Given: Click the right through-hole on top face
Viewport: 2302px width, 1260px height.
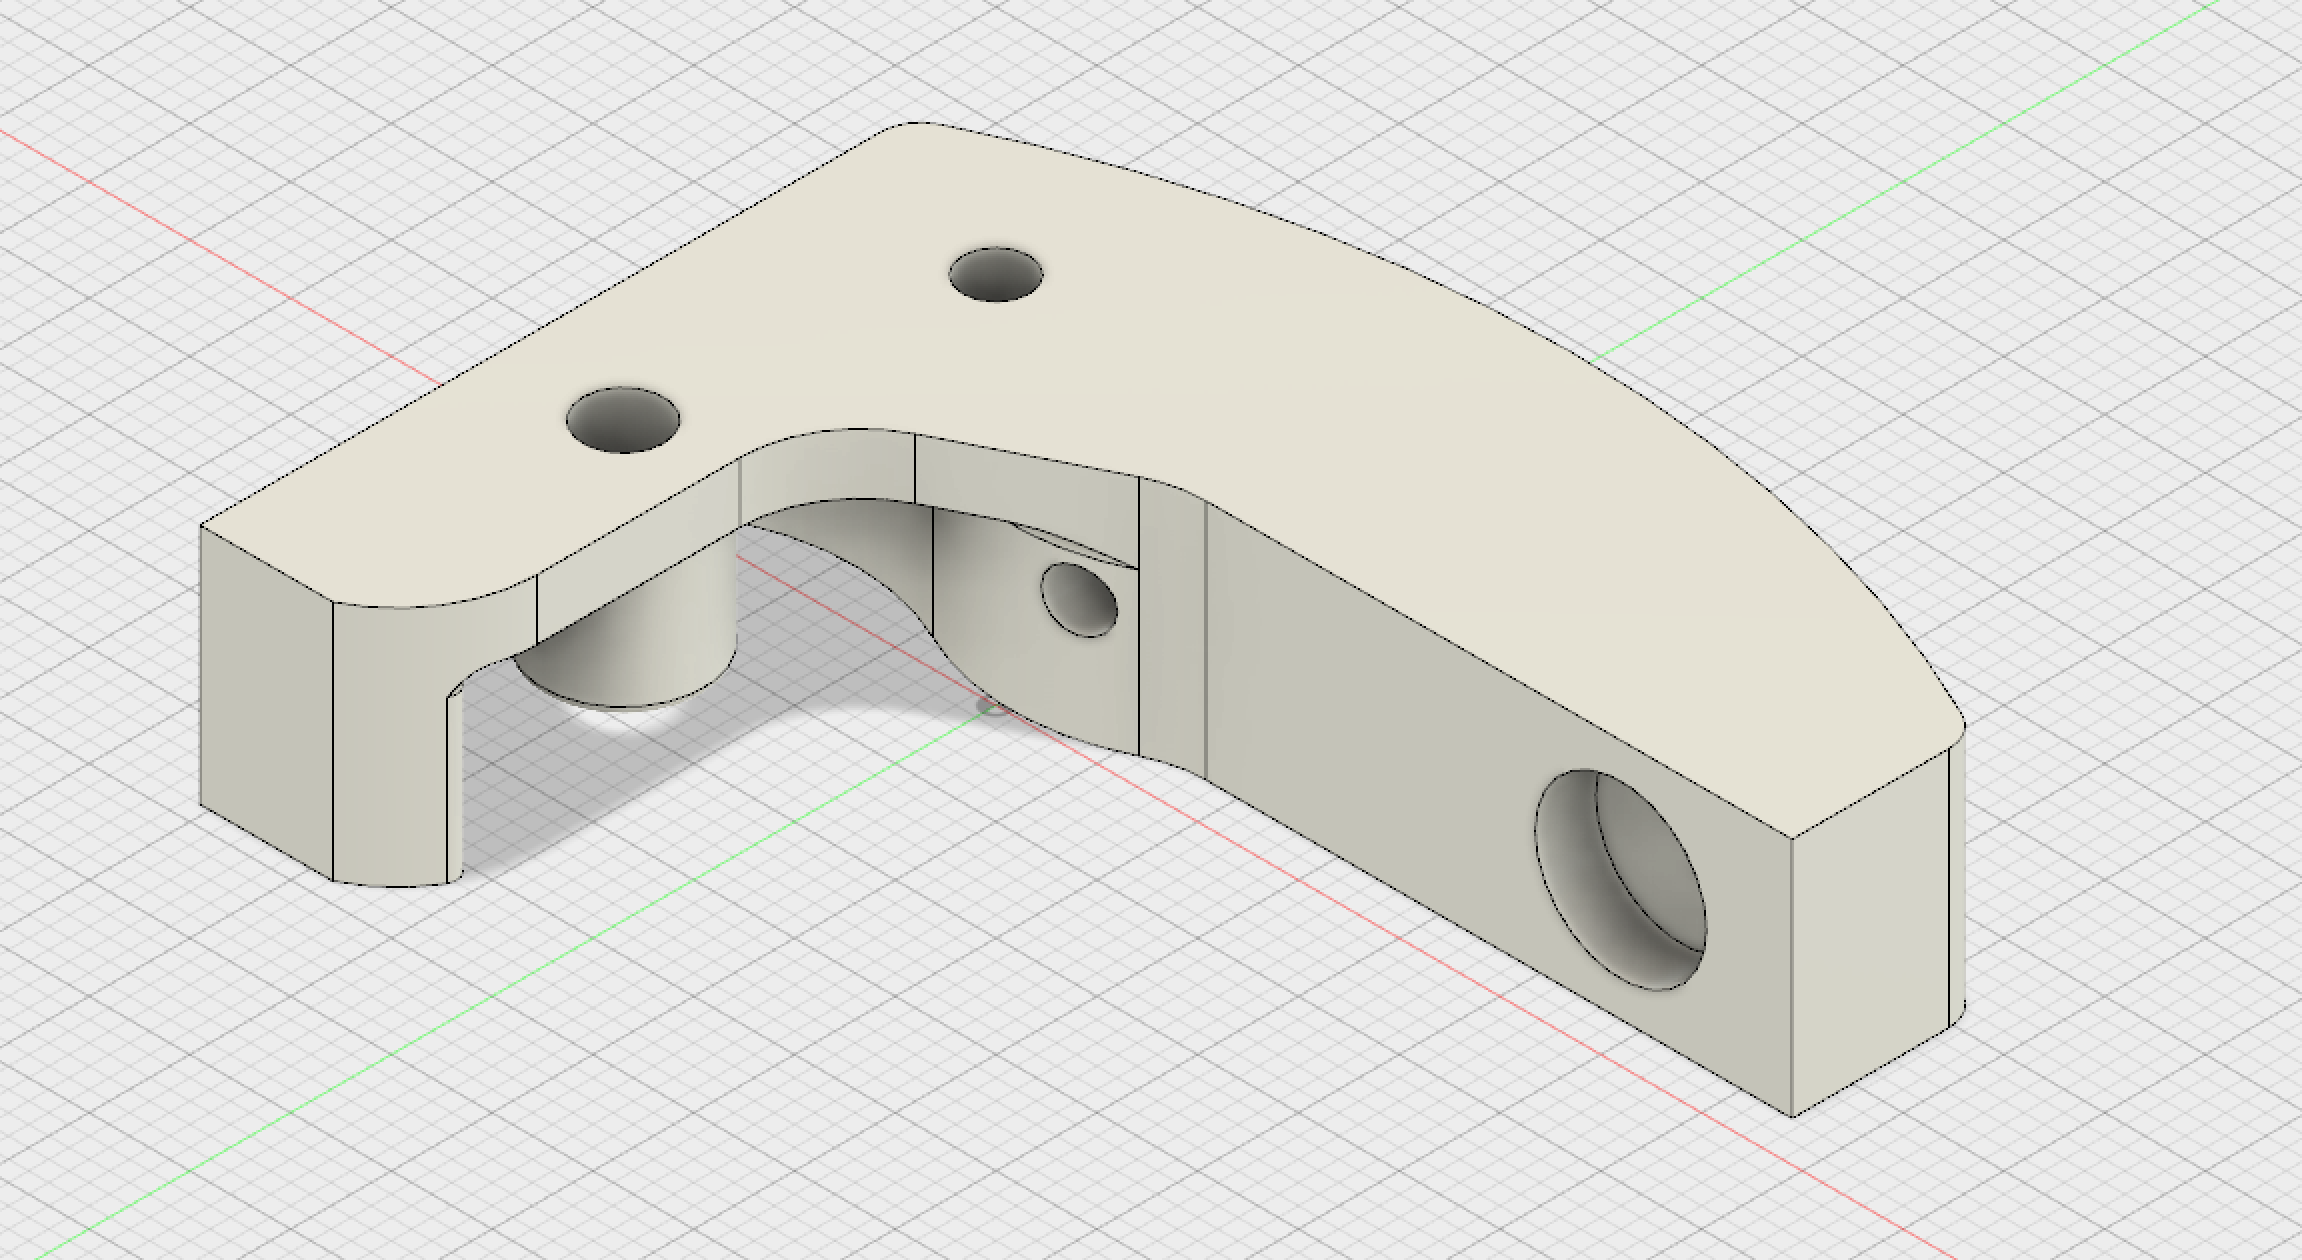Looking at the screenshot, I should click(995, 274).
